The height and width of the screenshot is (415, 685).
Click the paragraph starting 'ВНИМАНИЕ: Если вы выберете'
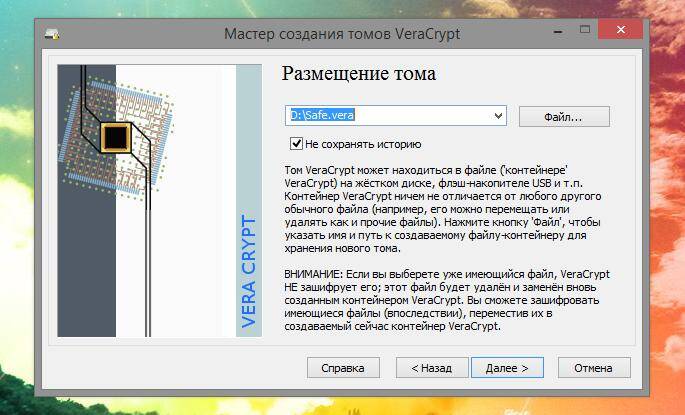tap(446, 300)
